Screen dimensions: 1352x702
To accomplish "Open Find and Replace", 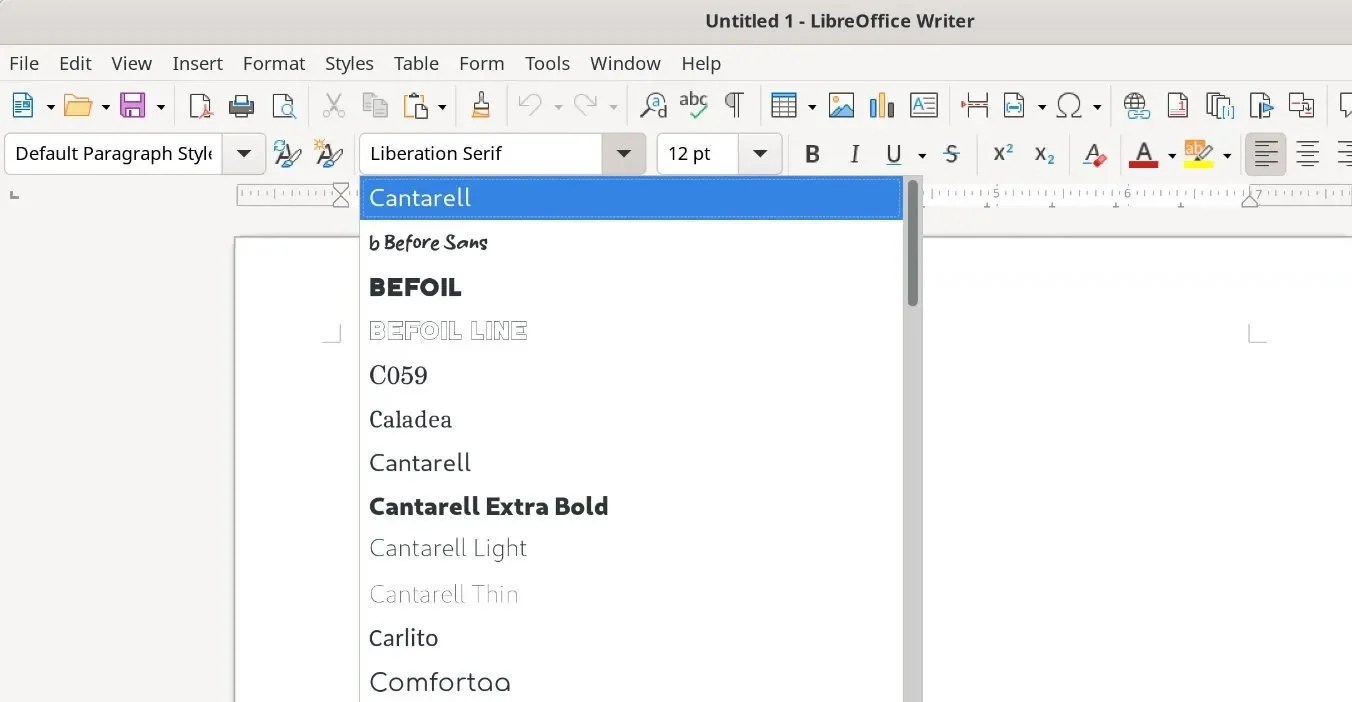I will click(653, 105).
